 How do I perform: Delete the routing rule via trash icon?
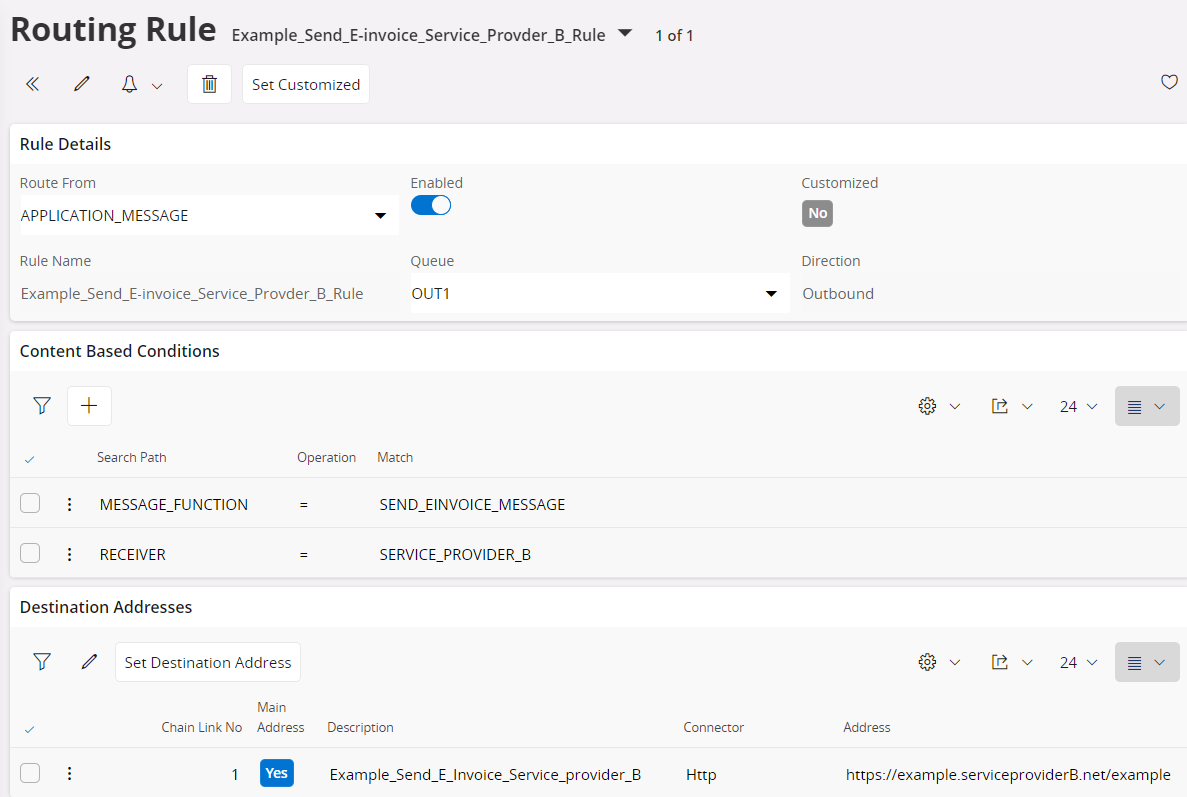(209, 83)
